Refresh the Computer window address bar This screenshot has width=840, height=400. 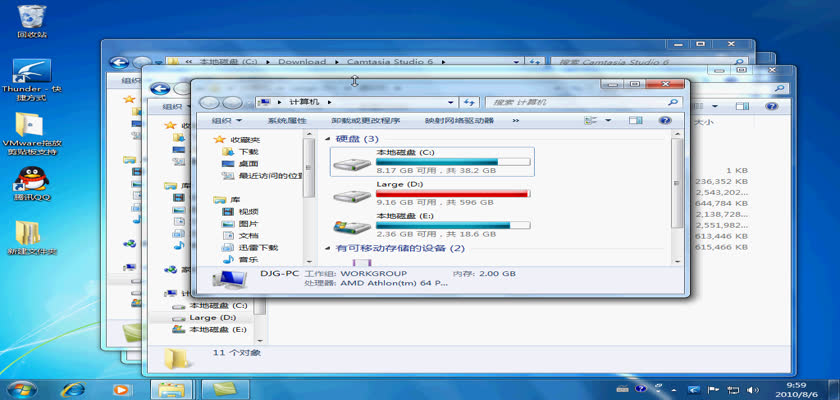coord(469,102)
